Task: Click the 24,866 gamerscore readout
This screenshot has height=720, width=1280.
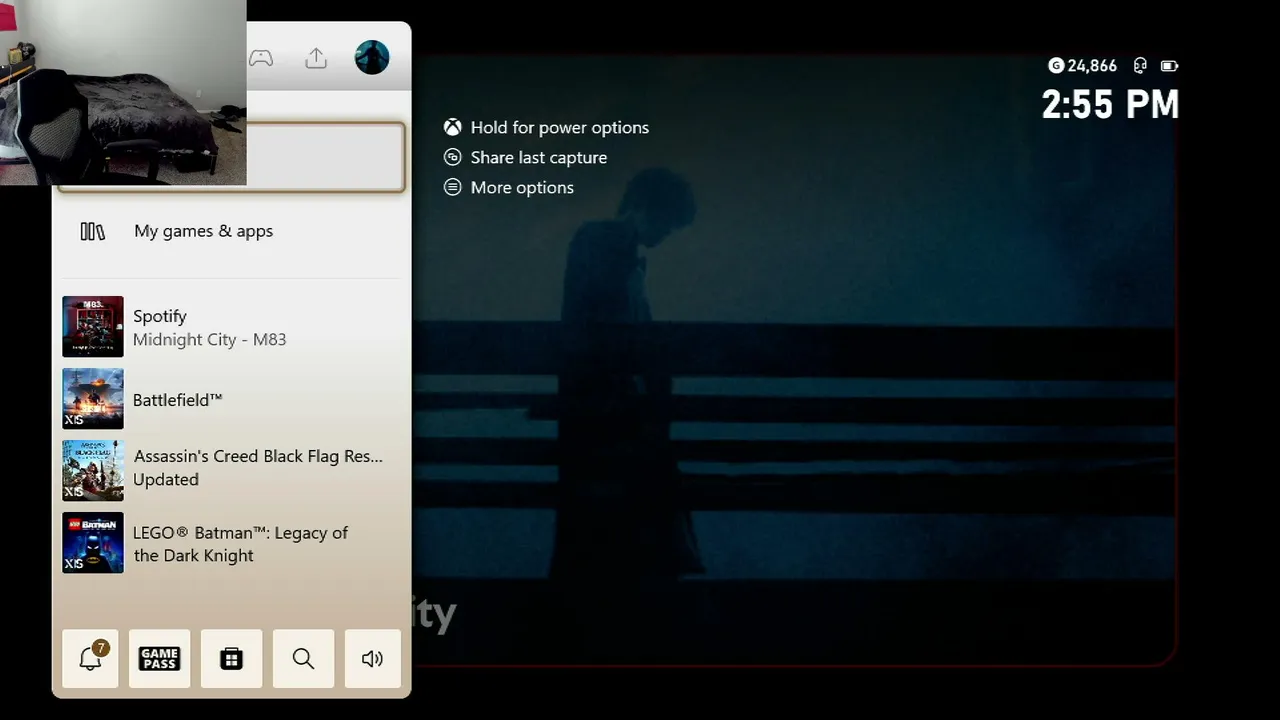Action: [x=1083, y=66]
